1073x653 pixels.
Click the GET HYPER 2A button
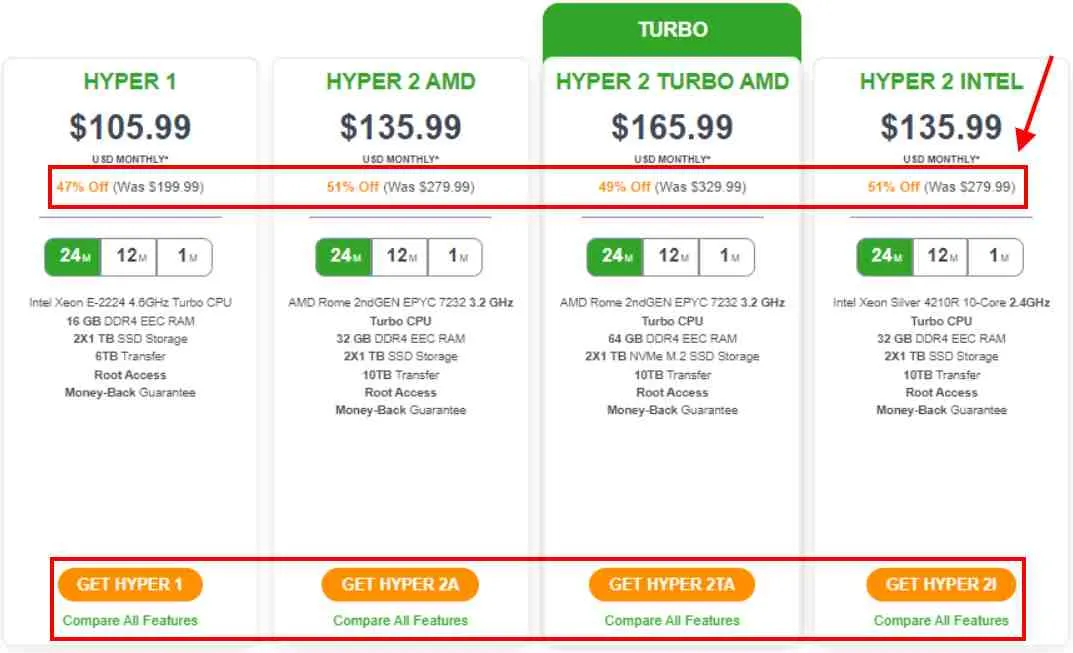coord(400,585)
